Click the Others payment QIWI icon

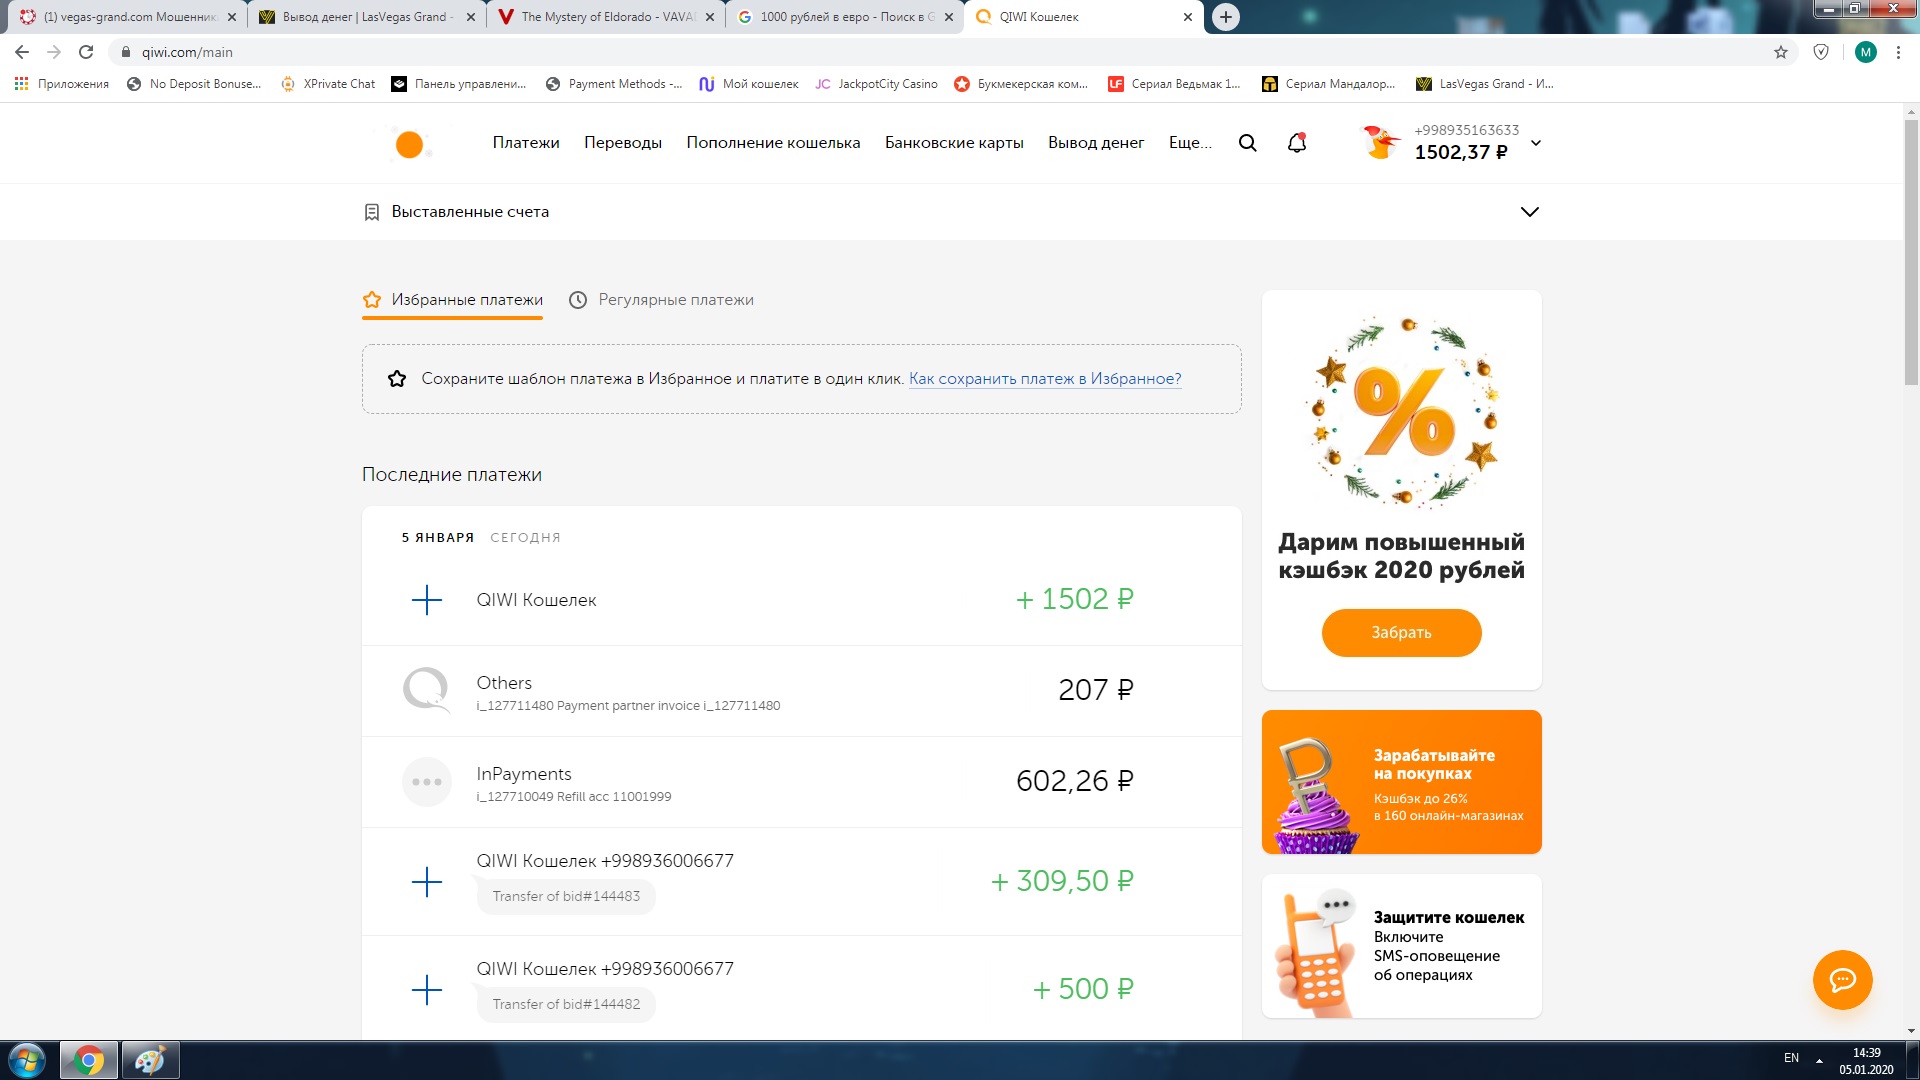point(427,690)
